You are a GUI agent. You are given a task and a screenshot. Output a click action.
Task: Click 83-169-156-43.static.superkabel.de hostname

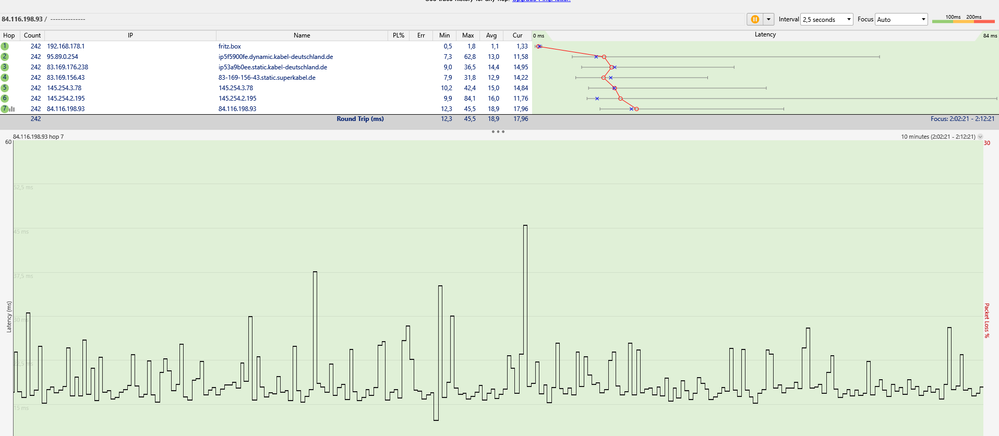coord(268,78)
